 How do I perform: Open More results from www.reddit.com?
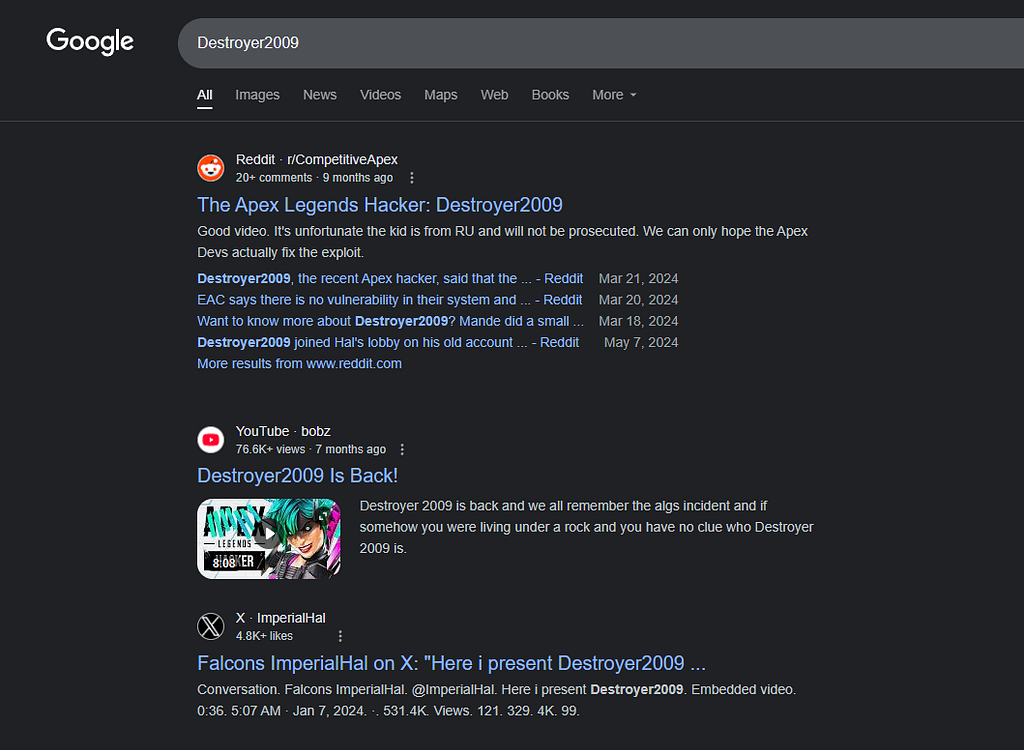click(x=300, y=364)
